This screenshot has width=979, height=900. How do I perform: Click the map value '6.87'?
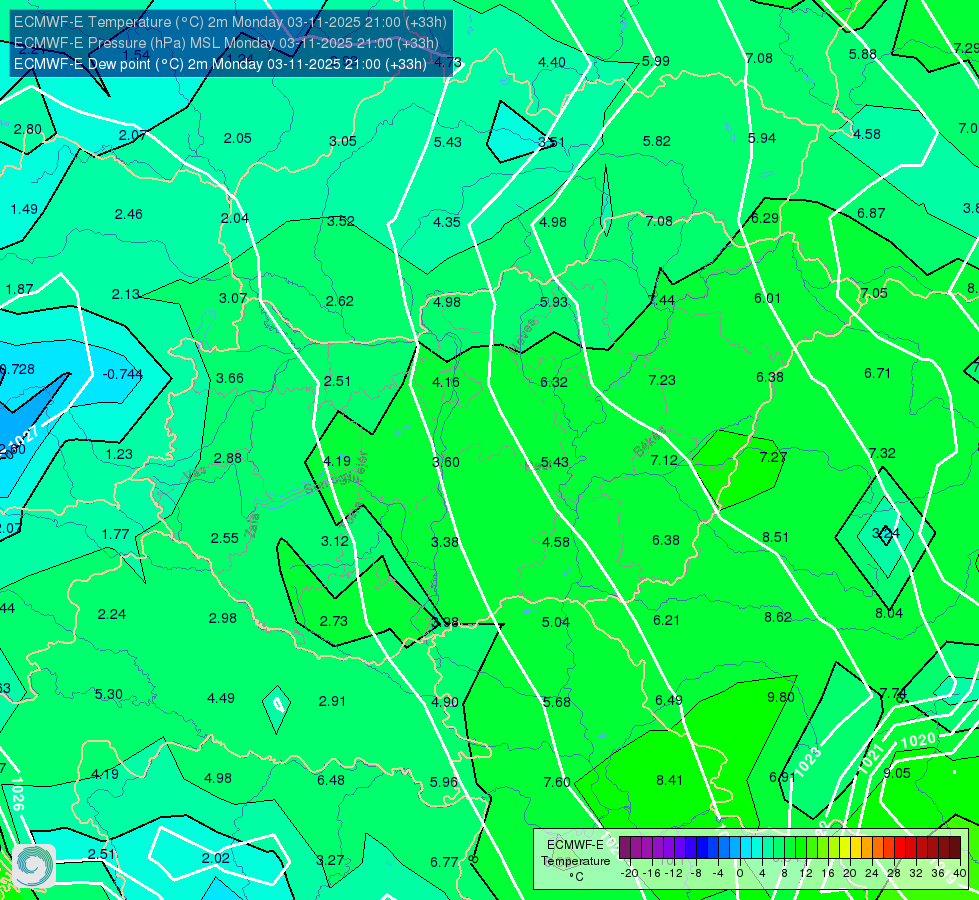tap(871, 214)
